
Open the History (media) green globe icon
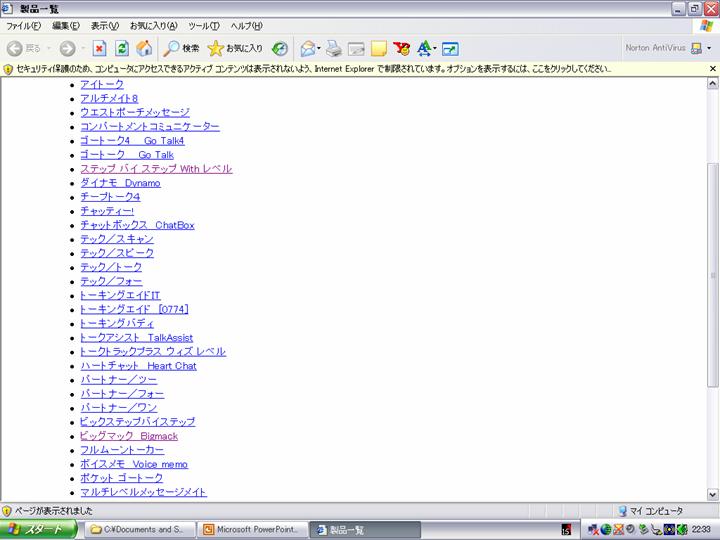pyautogui.click(x=280, y=48)
